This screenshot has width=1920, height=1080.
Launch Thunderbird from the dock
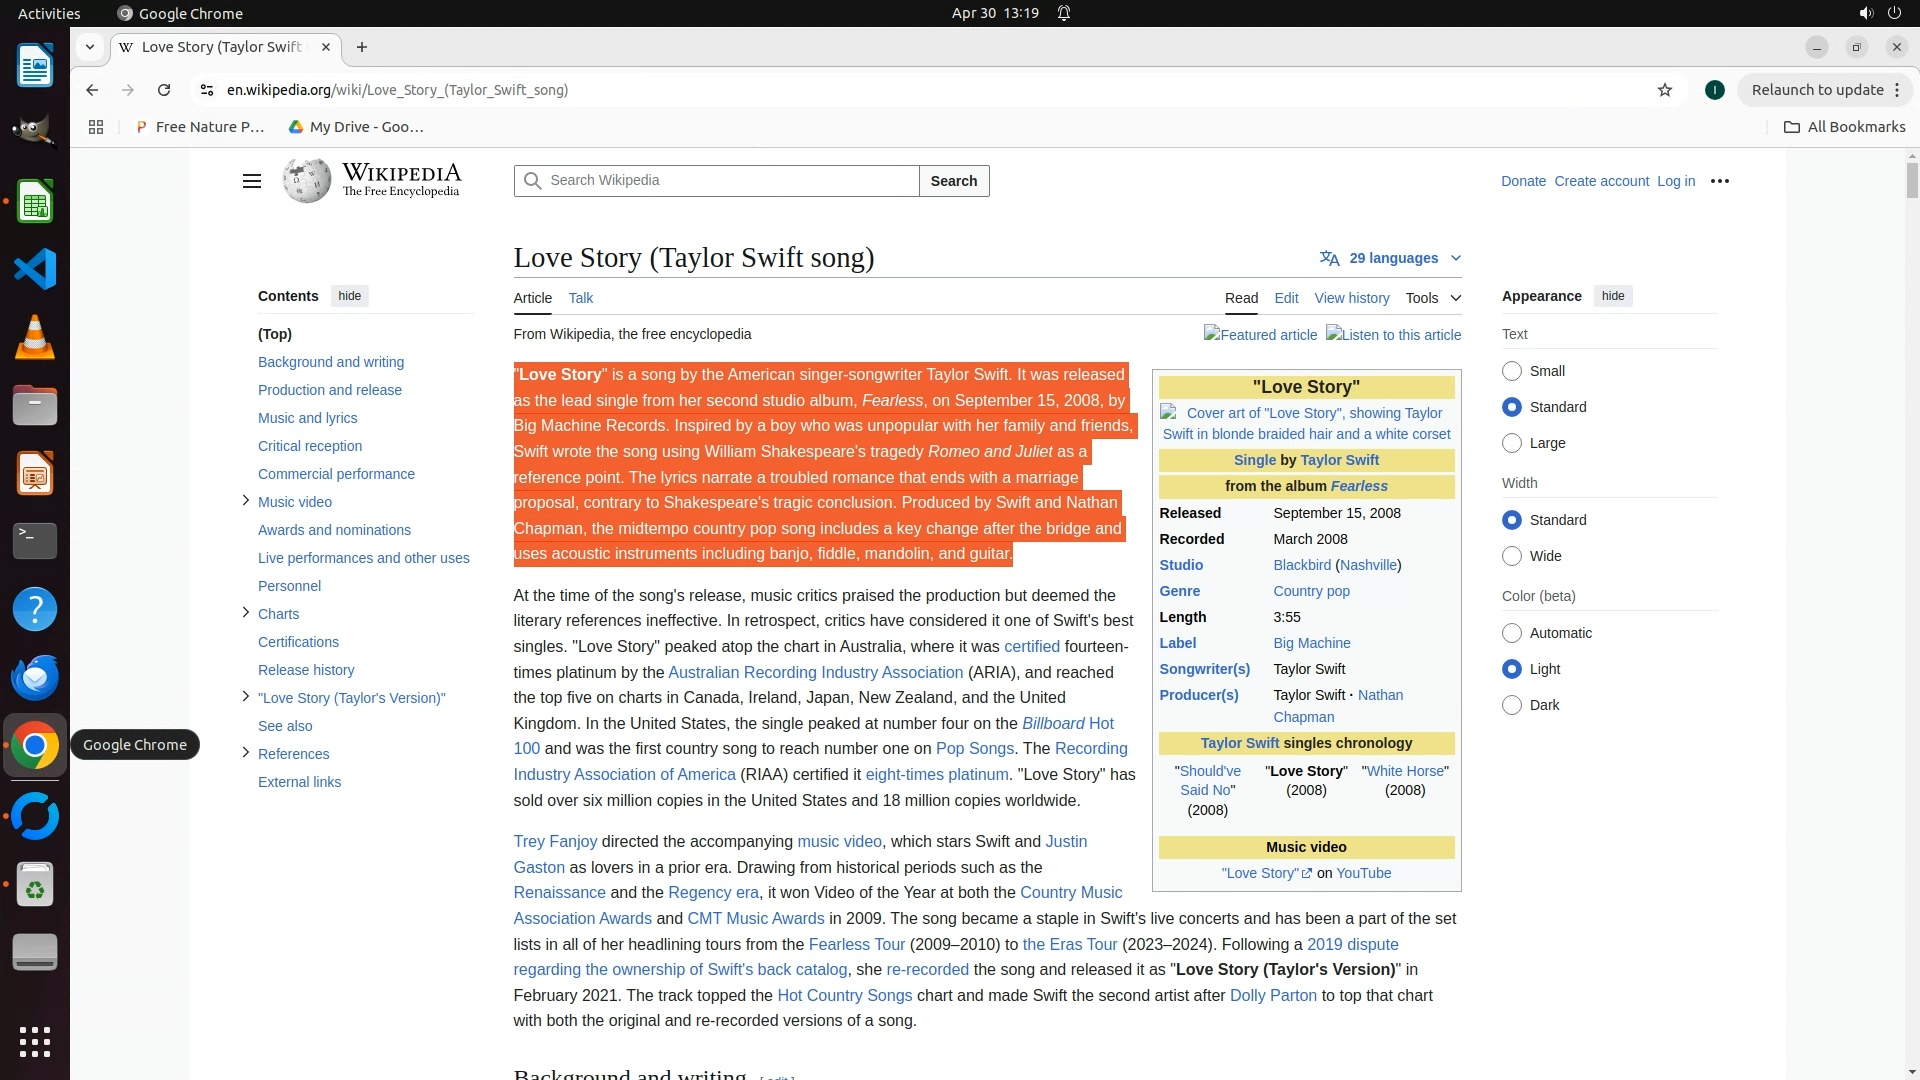(x=35, y=677)
